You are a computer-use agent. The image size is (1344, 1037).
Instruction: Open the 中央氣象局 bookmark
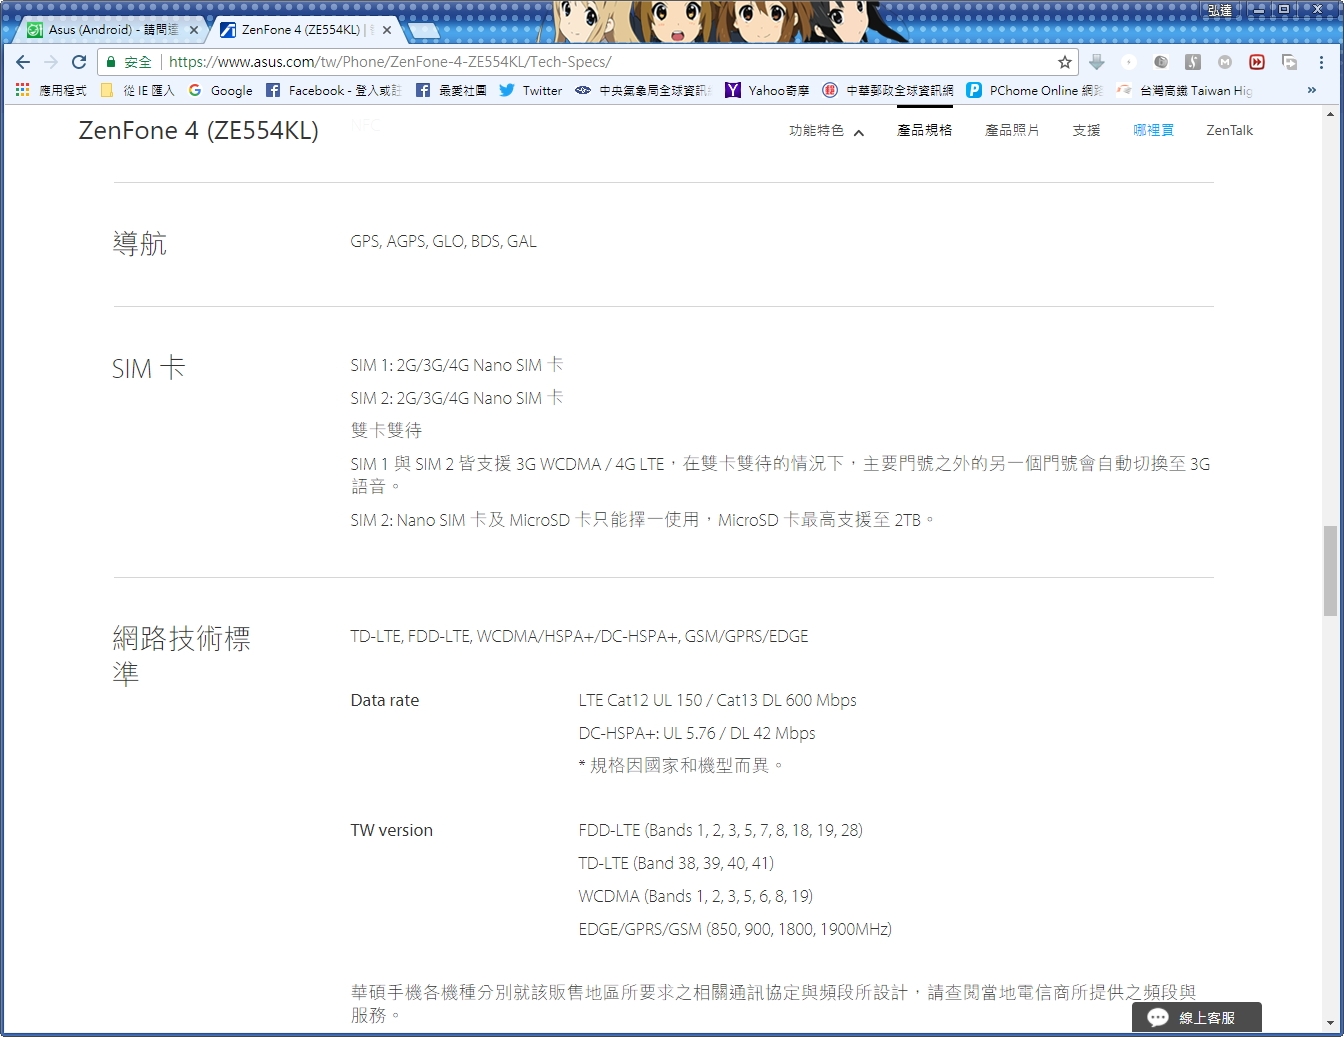point(643,90)
